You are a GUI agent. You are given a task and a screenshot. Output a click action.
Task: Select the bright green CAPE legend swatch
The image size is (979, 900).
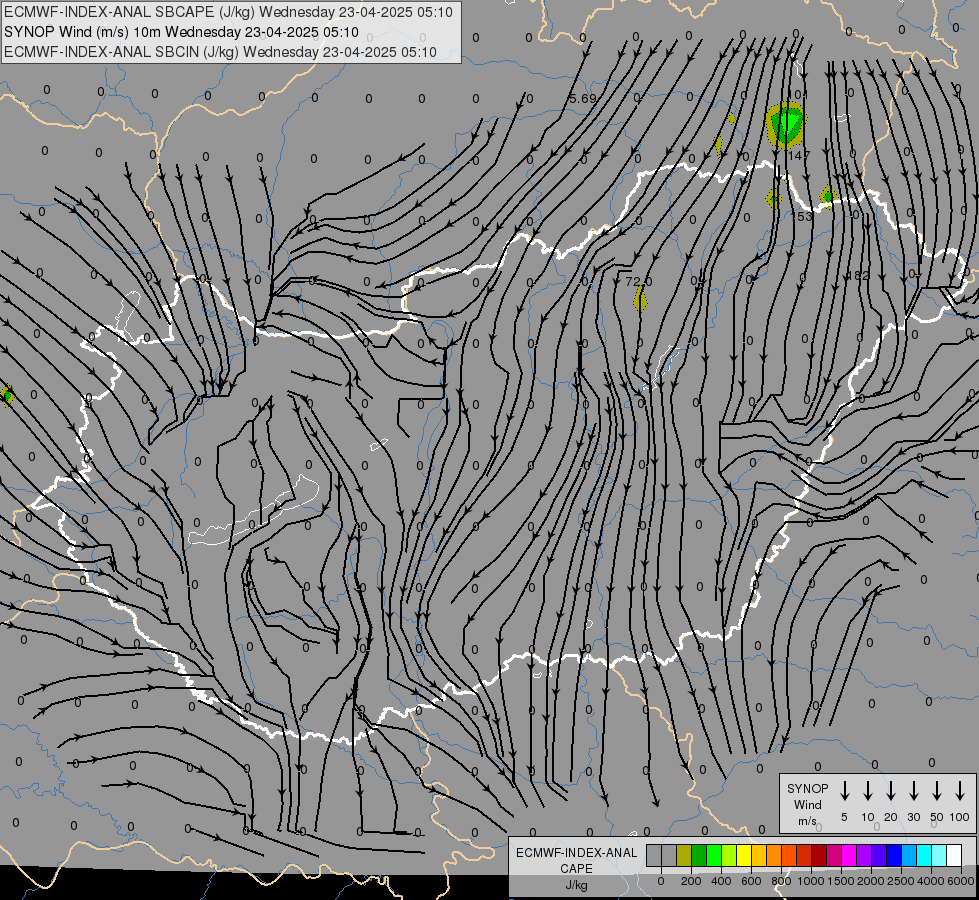point(714,855)
